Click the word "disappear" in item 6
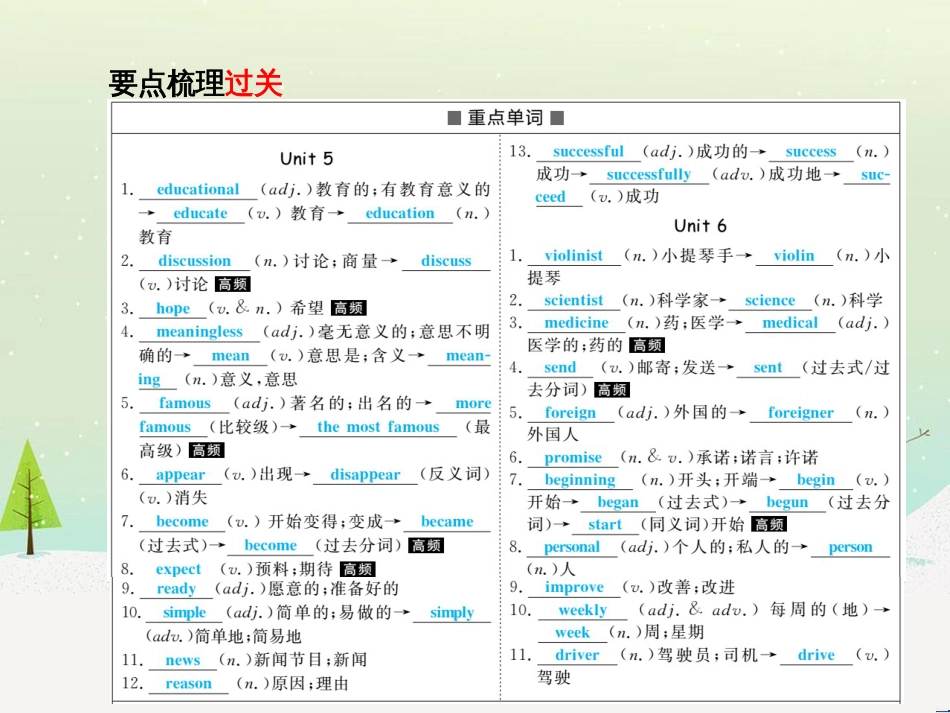The height and width of the screenshot is (713, 950). [x=364, y=475]
